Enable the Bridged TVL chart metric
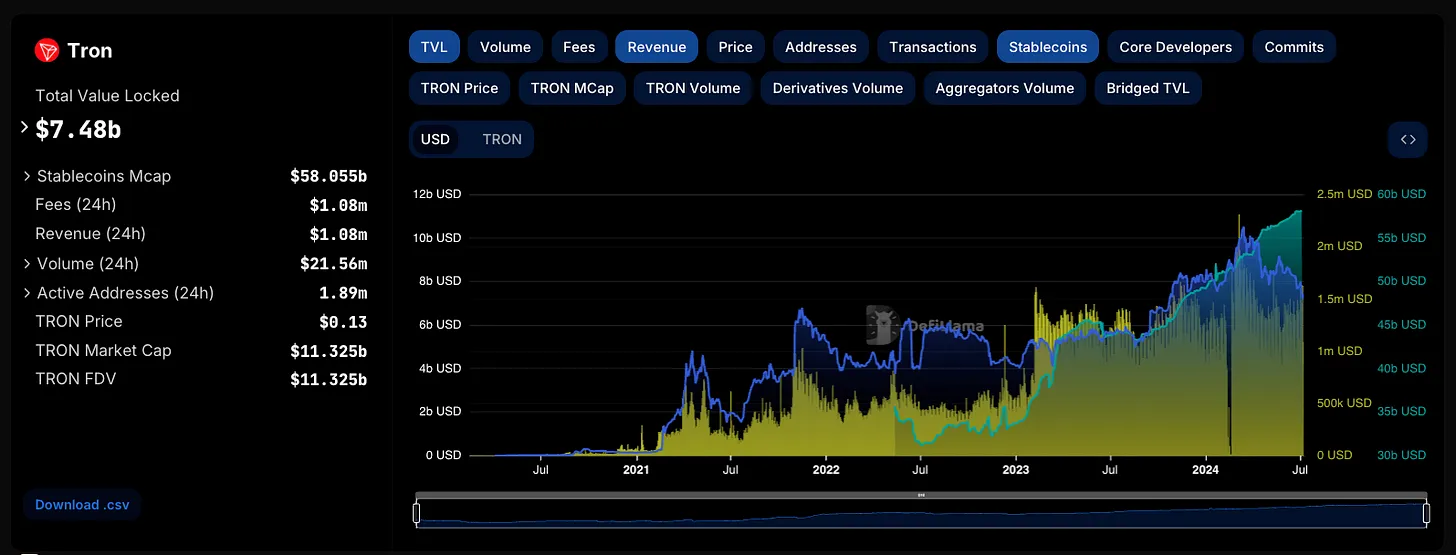The image size is (1456, 555). pos(1148,88)
